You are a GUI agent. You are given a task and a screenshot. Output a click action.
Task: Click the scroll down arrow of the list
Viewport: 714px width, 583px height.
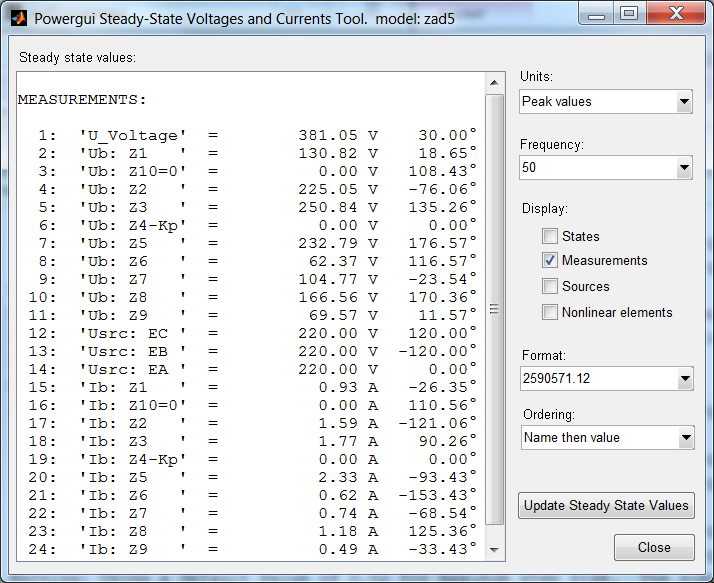click(x=495, y=550)
